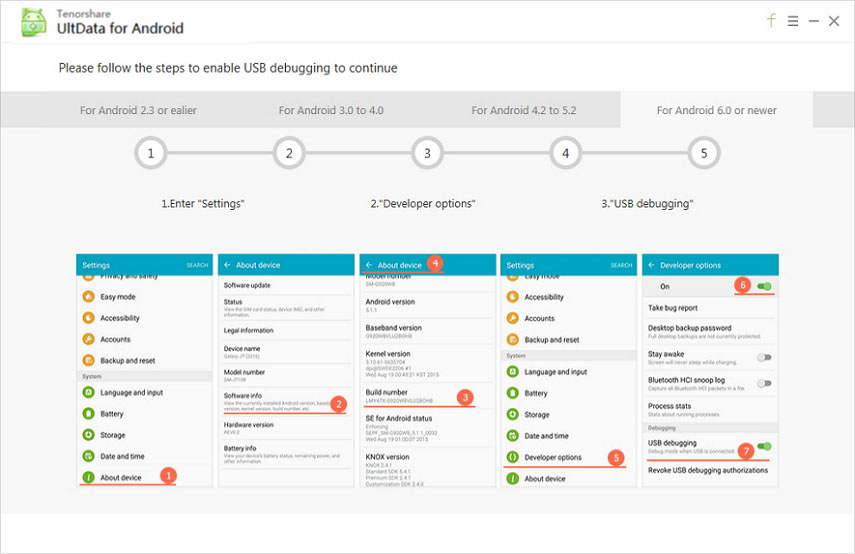Screen dimensions: 855x554
Task: Click the KNOX version row
Action: [428, 469]
